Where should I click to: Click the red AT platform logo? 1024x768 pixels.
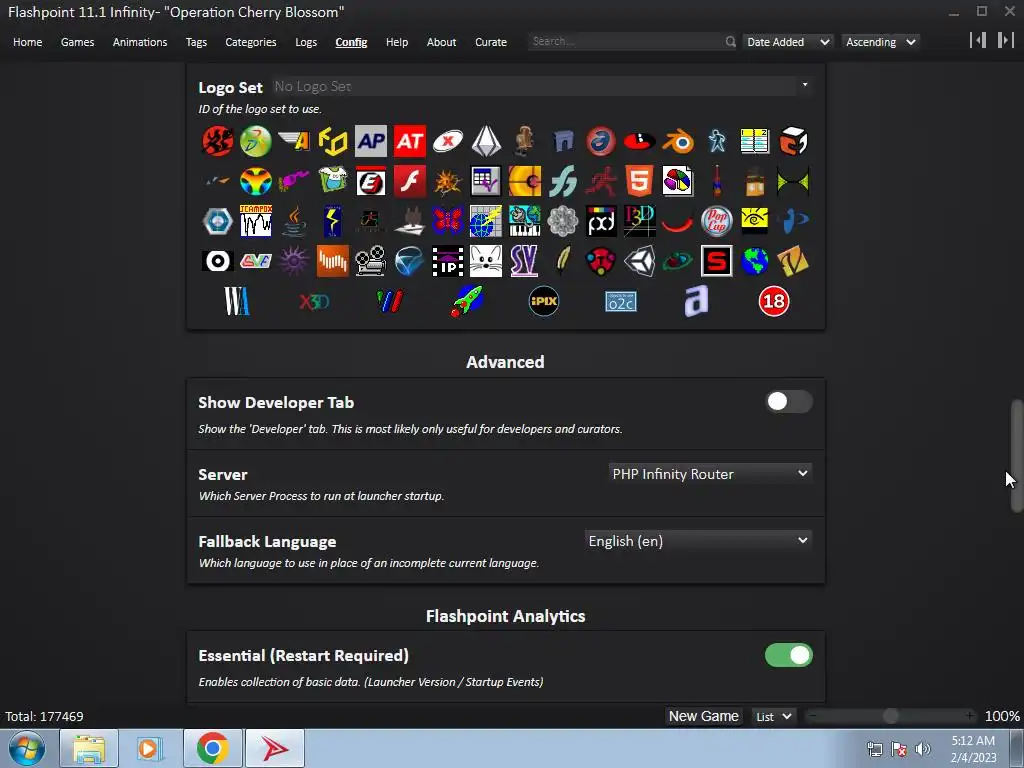(409, 141)
